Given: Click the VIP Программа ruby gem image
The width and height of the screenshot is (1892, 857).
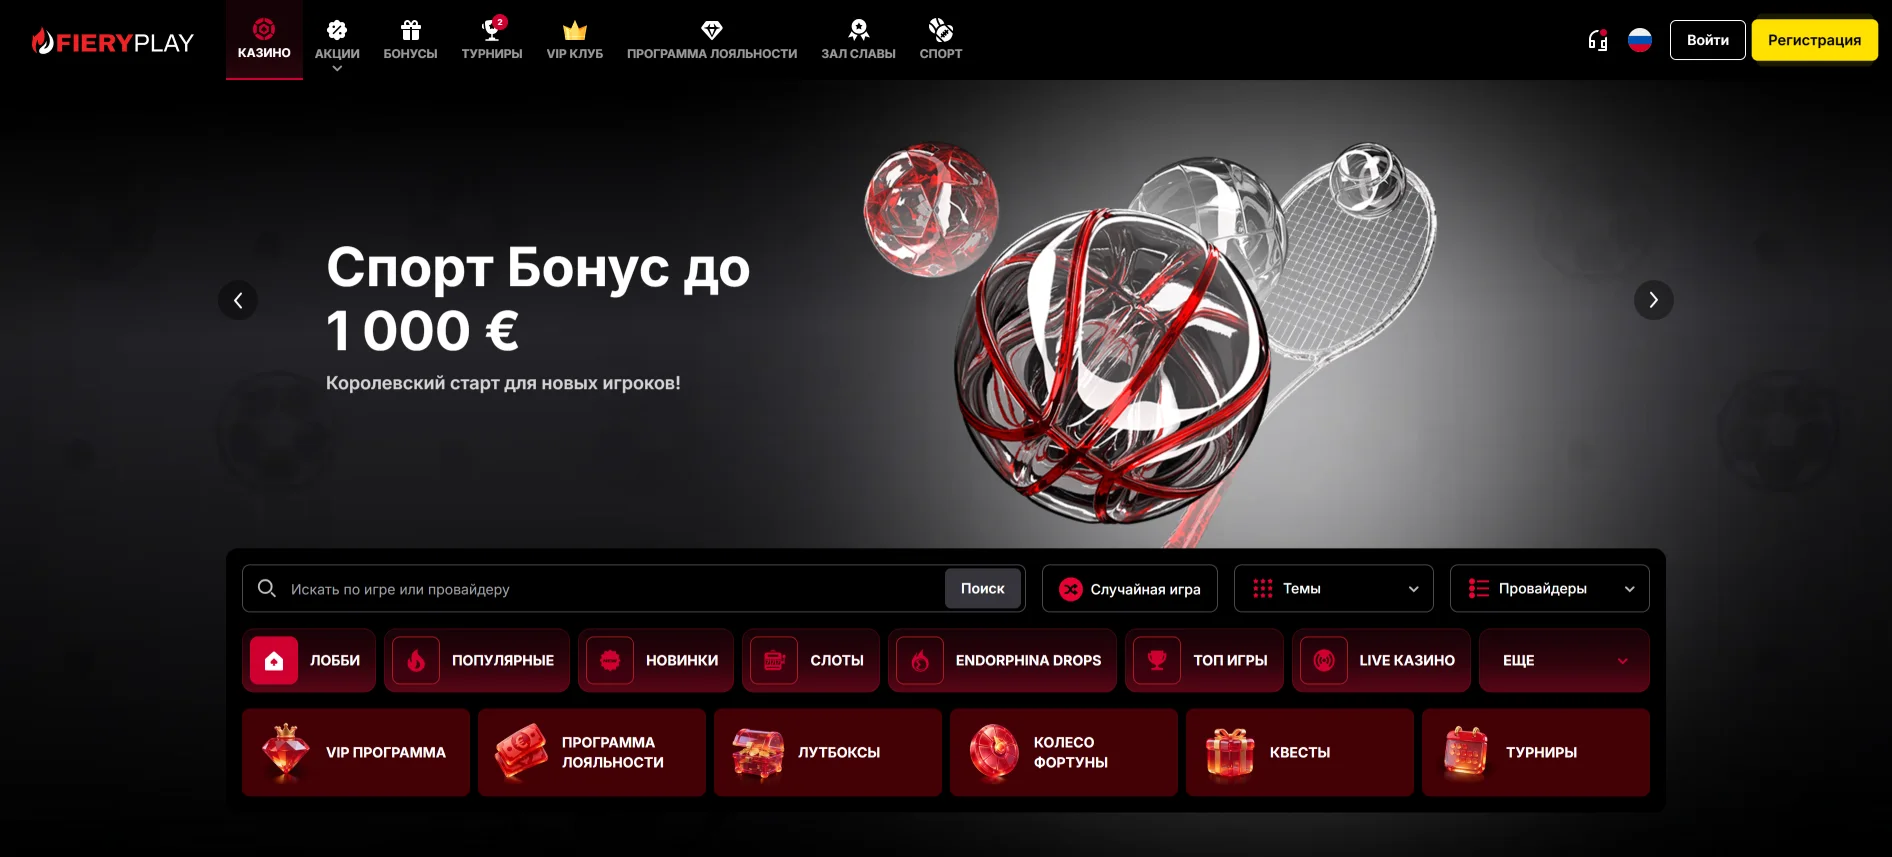Looking at the screenshot, I should tap(286, 752).
